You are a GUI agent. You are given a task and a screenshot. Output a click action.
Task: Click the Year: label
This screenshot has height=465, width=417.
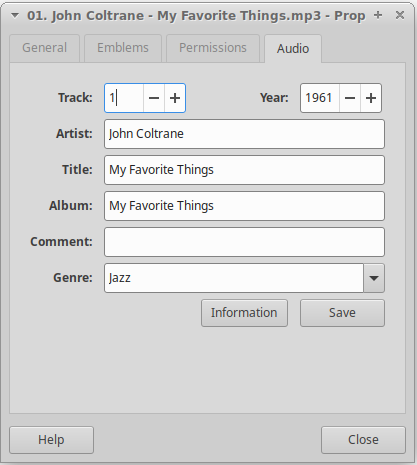pos(274,98)
